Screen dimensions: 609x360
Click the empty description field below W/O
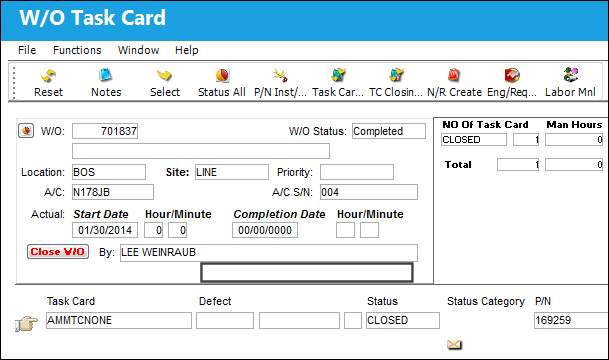point(201,151)
